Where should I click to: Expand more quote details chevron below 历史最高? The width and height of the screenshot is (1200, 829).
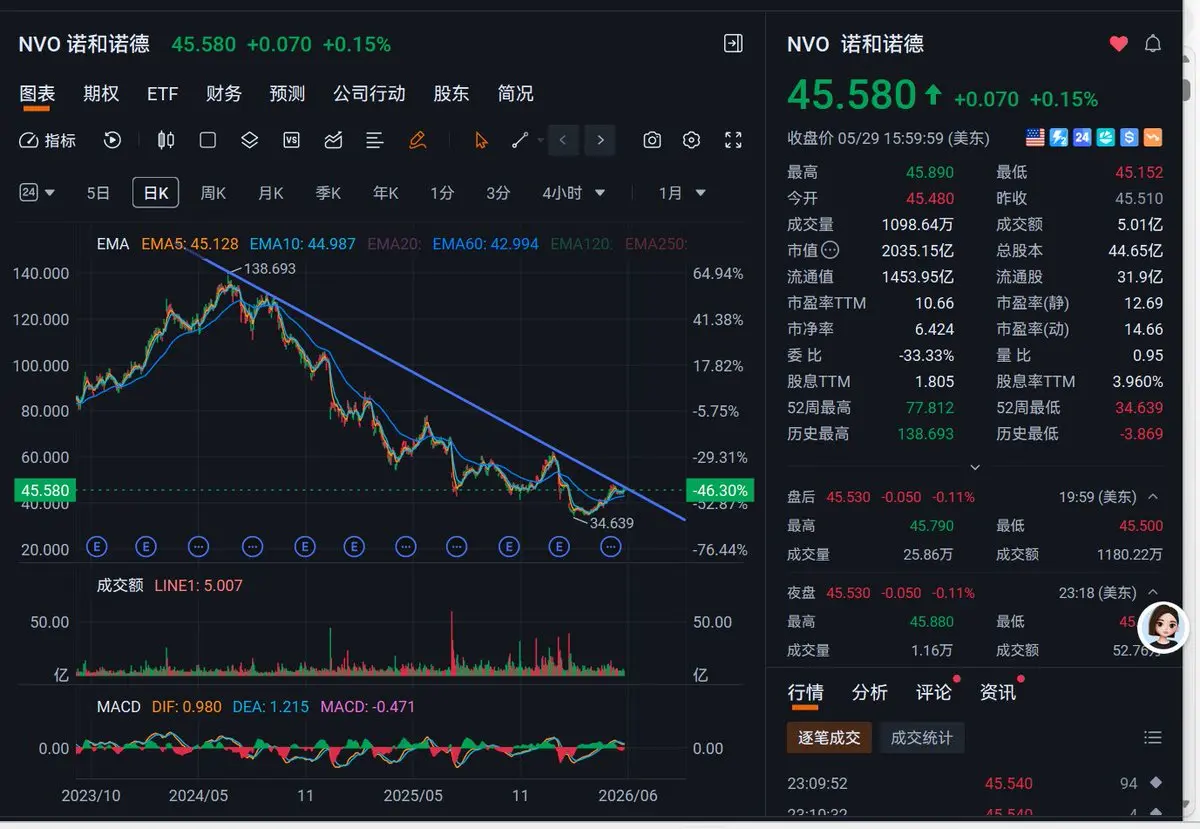[x=975, y=467]
